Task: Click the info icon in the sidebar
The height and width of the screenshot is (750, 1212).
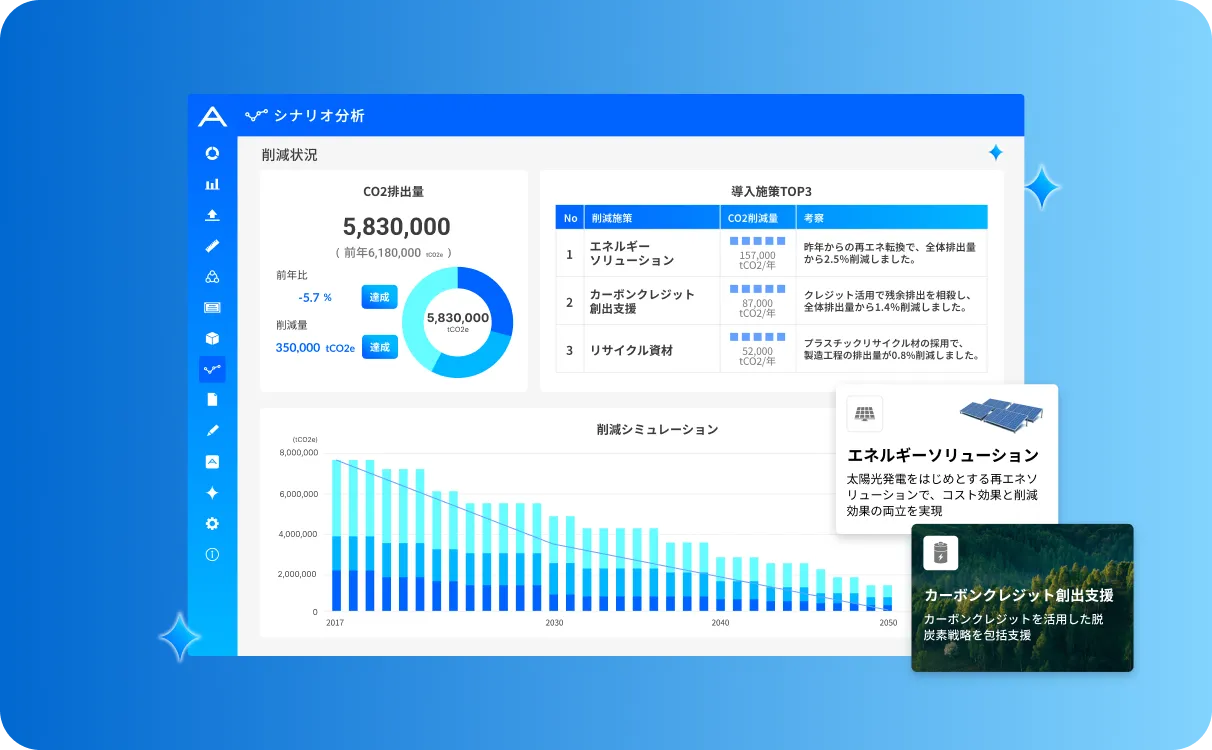Action: point(212,554)
